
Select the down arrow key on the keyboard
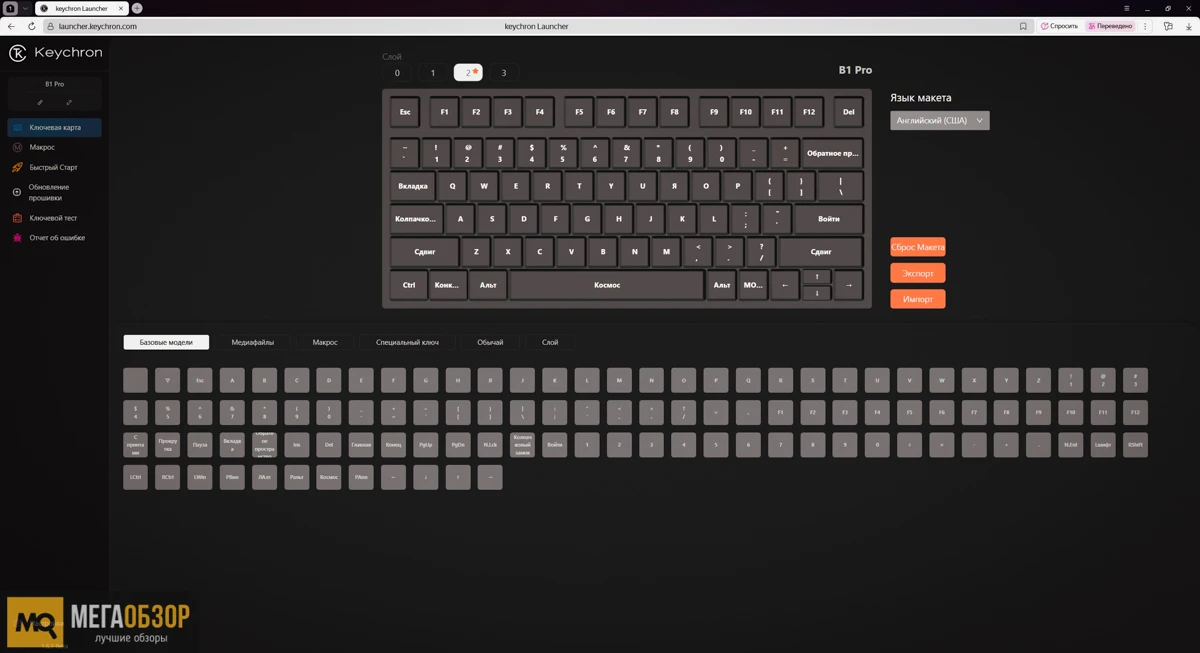tap(817, 293)
